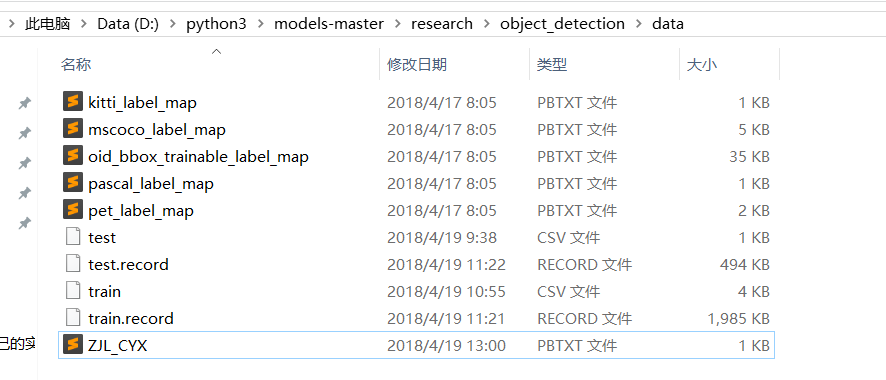The image size is (886, 380).
Task: Go to Data (D:) in breadcrumb
Action: pos(128,24)
